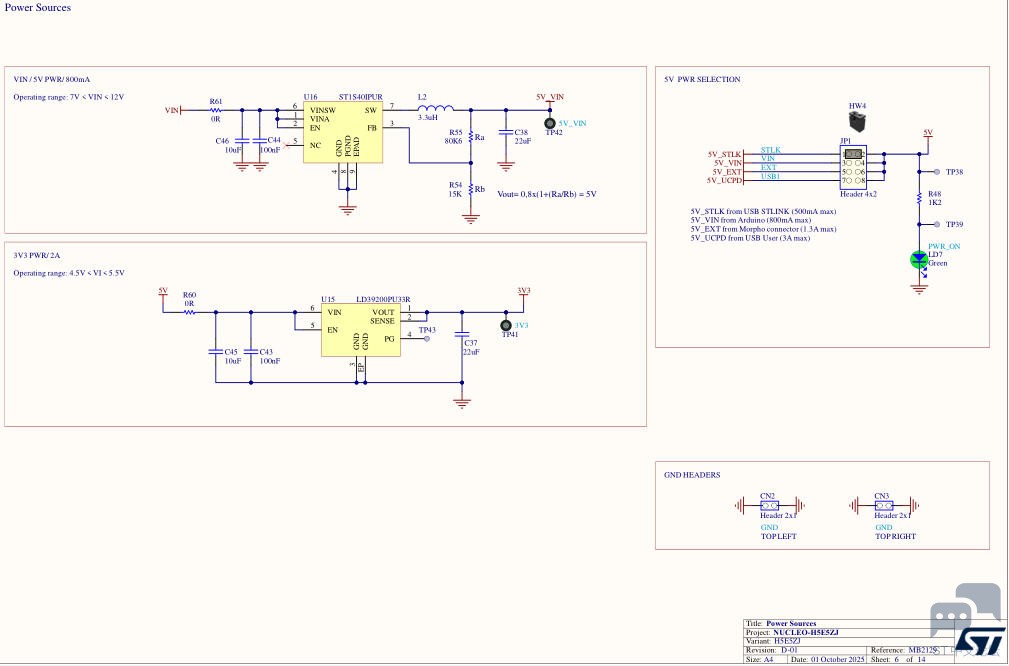Click the "Power Sources" heading at page top
Viewport: 1009px width, 666px height.
click(x=38, y=8)
